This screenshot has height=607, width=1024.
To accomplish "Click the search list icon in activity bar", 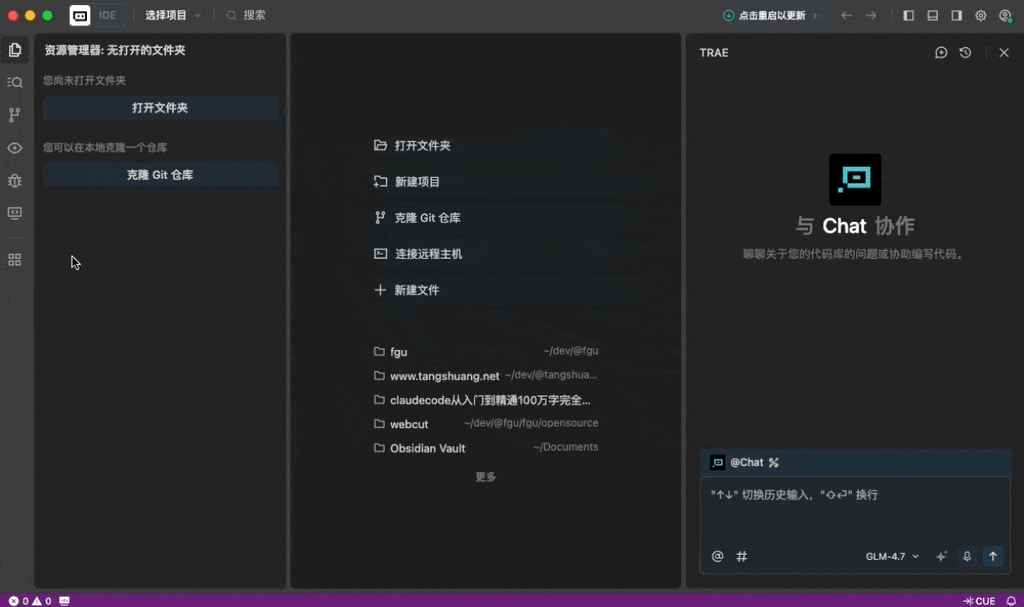I will tap(15, 82).
